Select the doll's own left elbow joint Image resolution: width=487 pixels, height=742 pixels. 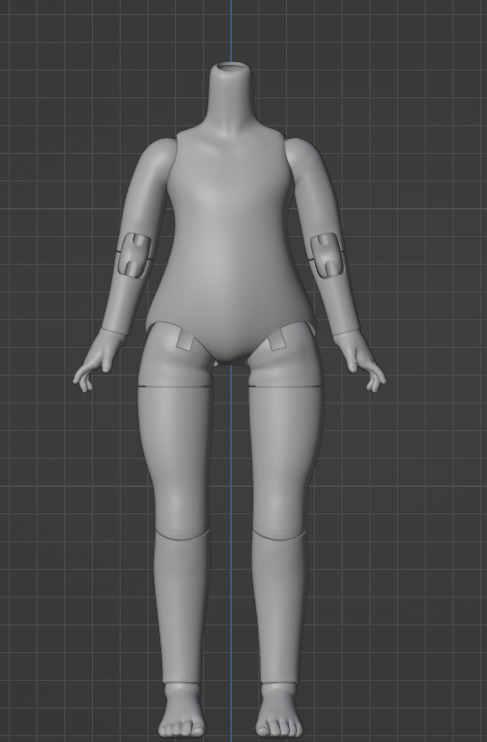click(328, 255)
